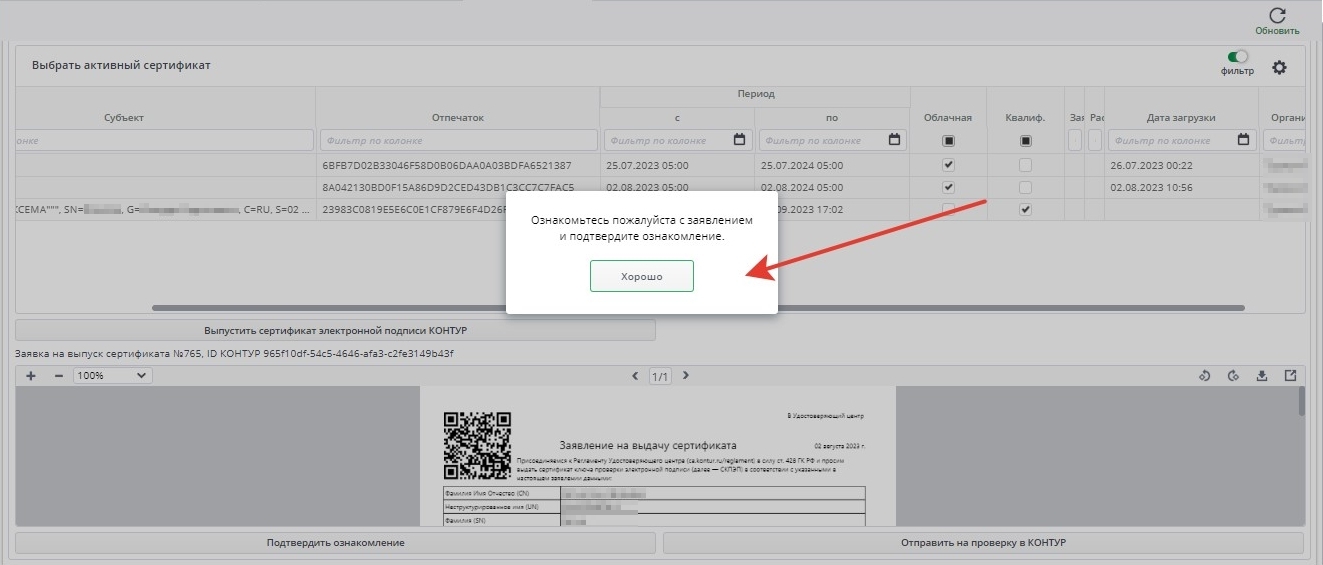The height and width of the screenshot is (565, 1323).
Task: Open calendar for Дата загрузки filter
Action: [1243, 140]
